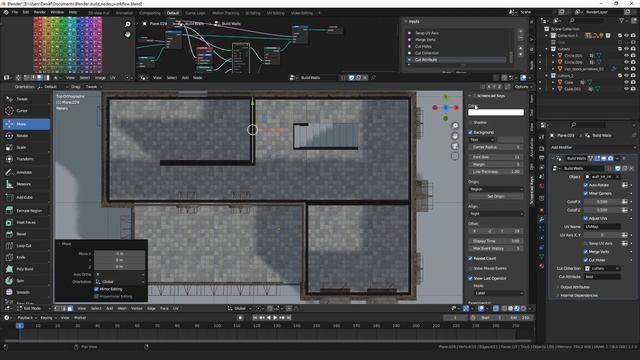The image size is (640, 360).
Task: Select the Bevel tool
Action: tap(26, 234)
